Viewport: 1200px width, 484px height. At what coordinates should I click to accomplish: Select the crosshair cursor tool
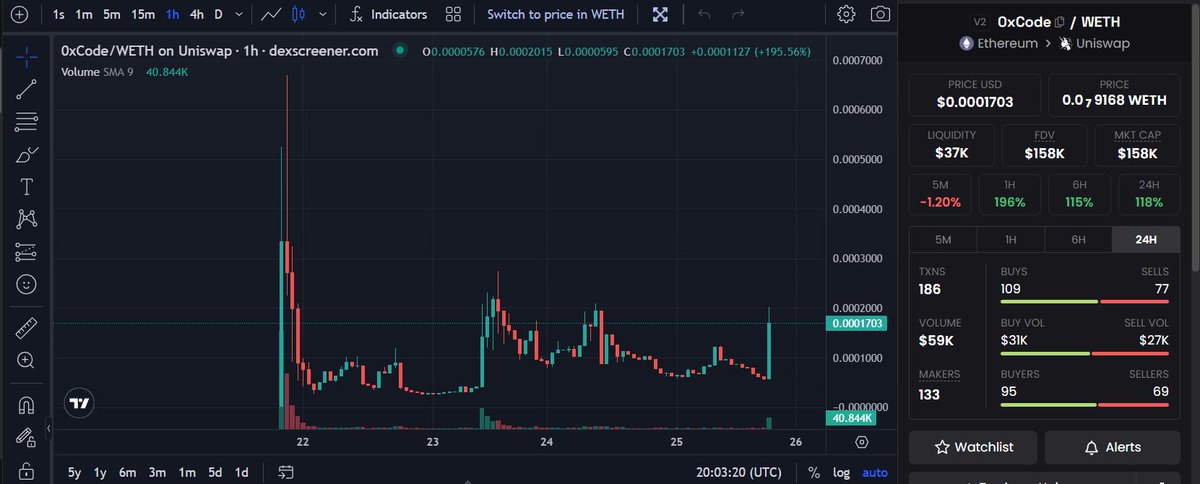[x=27, y=56]
